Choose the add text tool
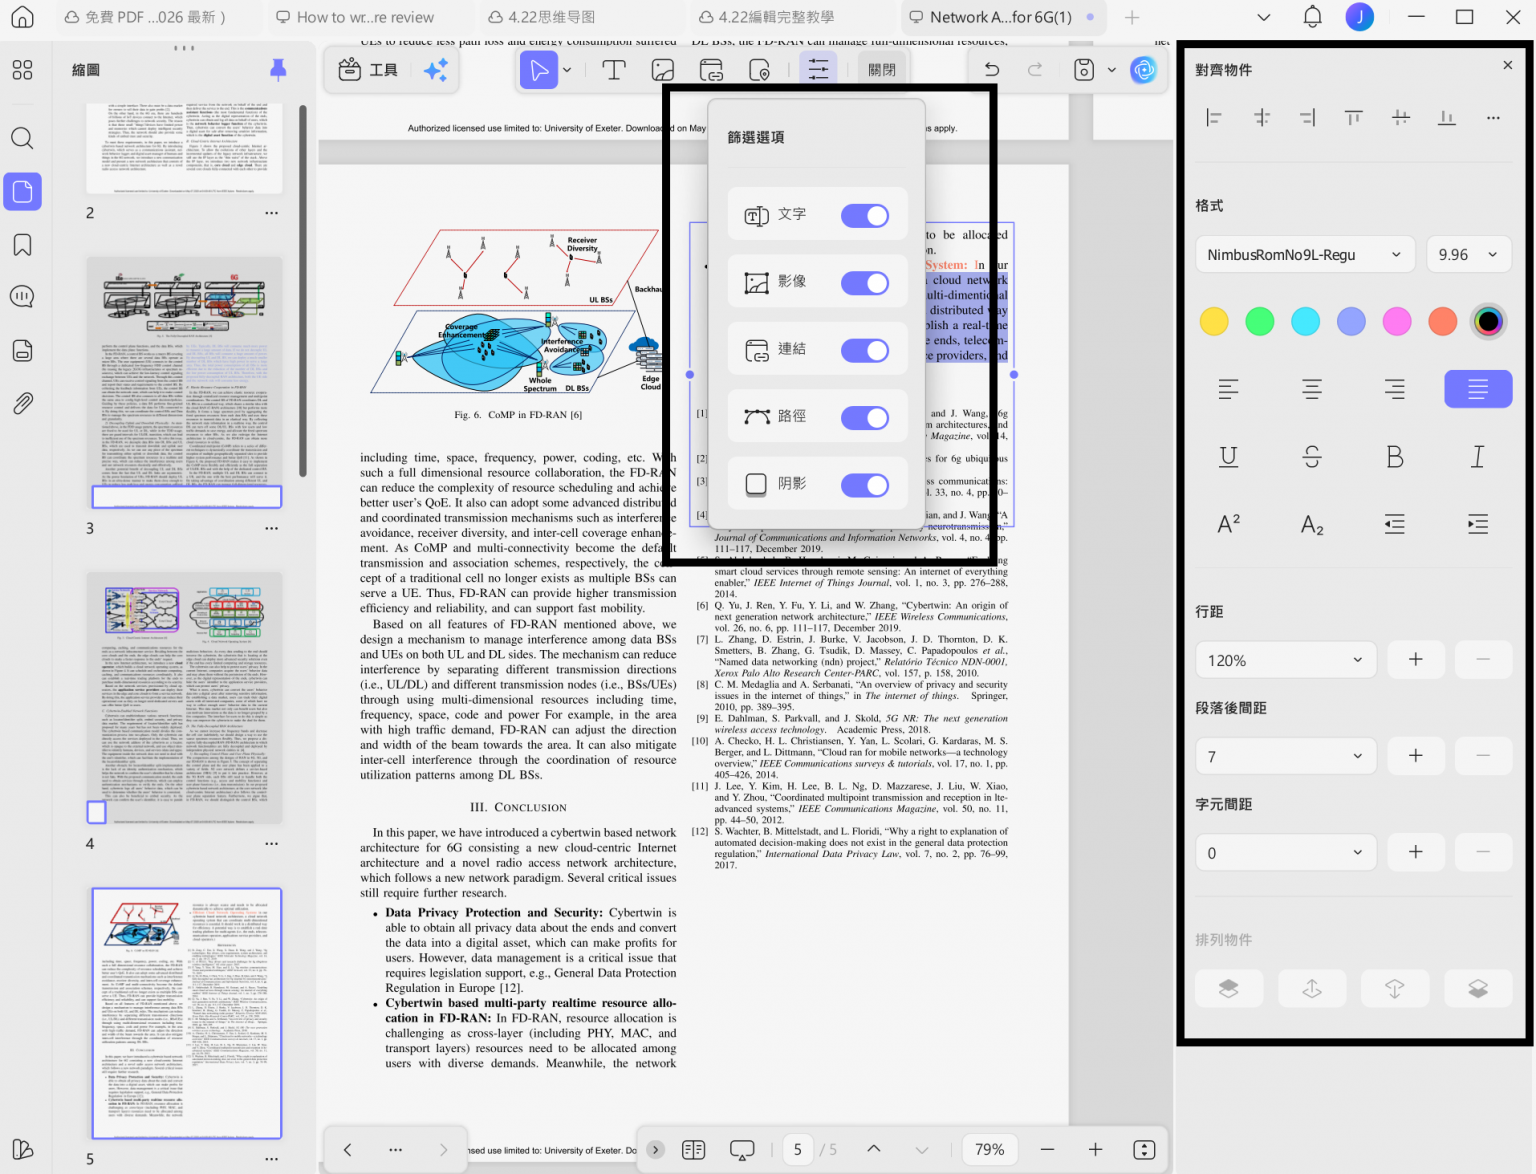 coord(614,70)
